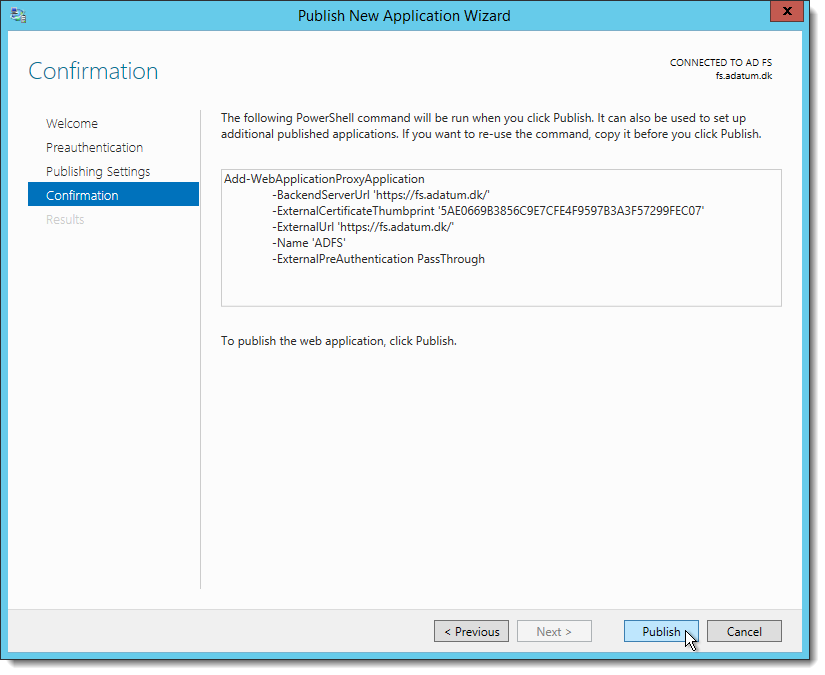Publish the web application
825x675 pixels.
click(661, 631)
